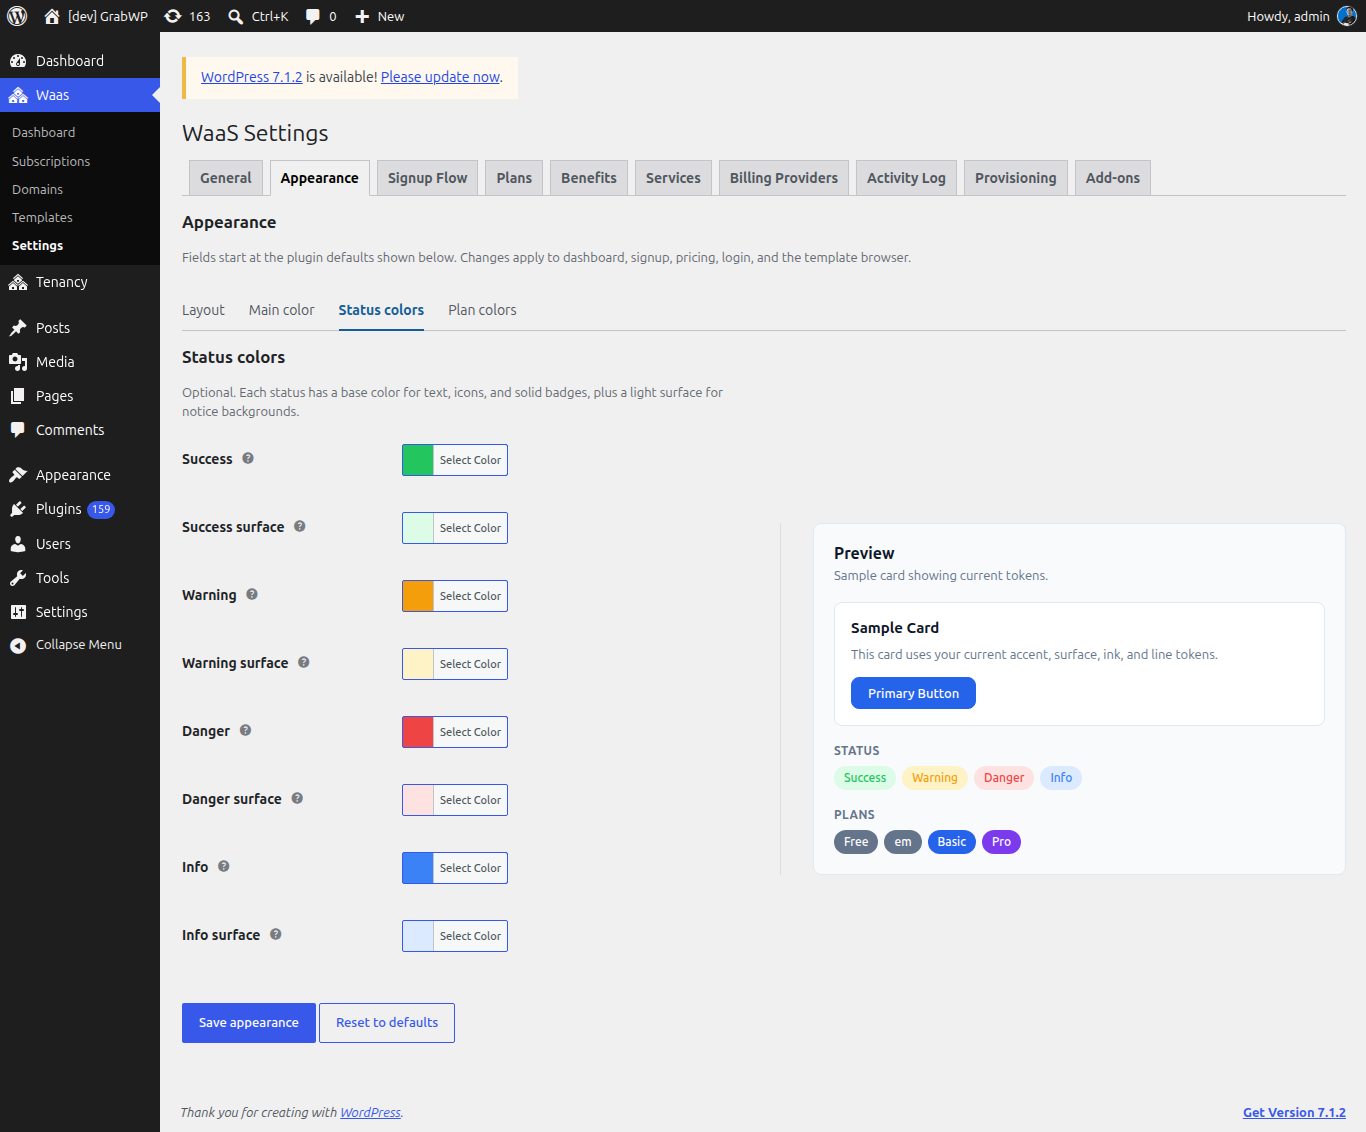Screen dimensions: 1366x1132
Task: Click the Primary Button in preview card
Action: pos(913,693)
